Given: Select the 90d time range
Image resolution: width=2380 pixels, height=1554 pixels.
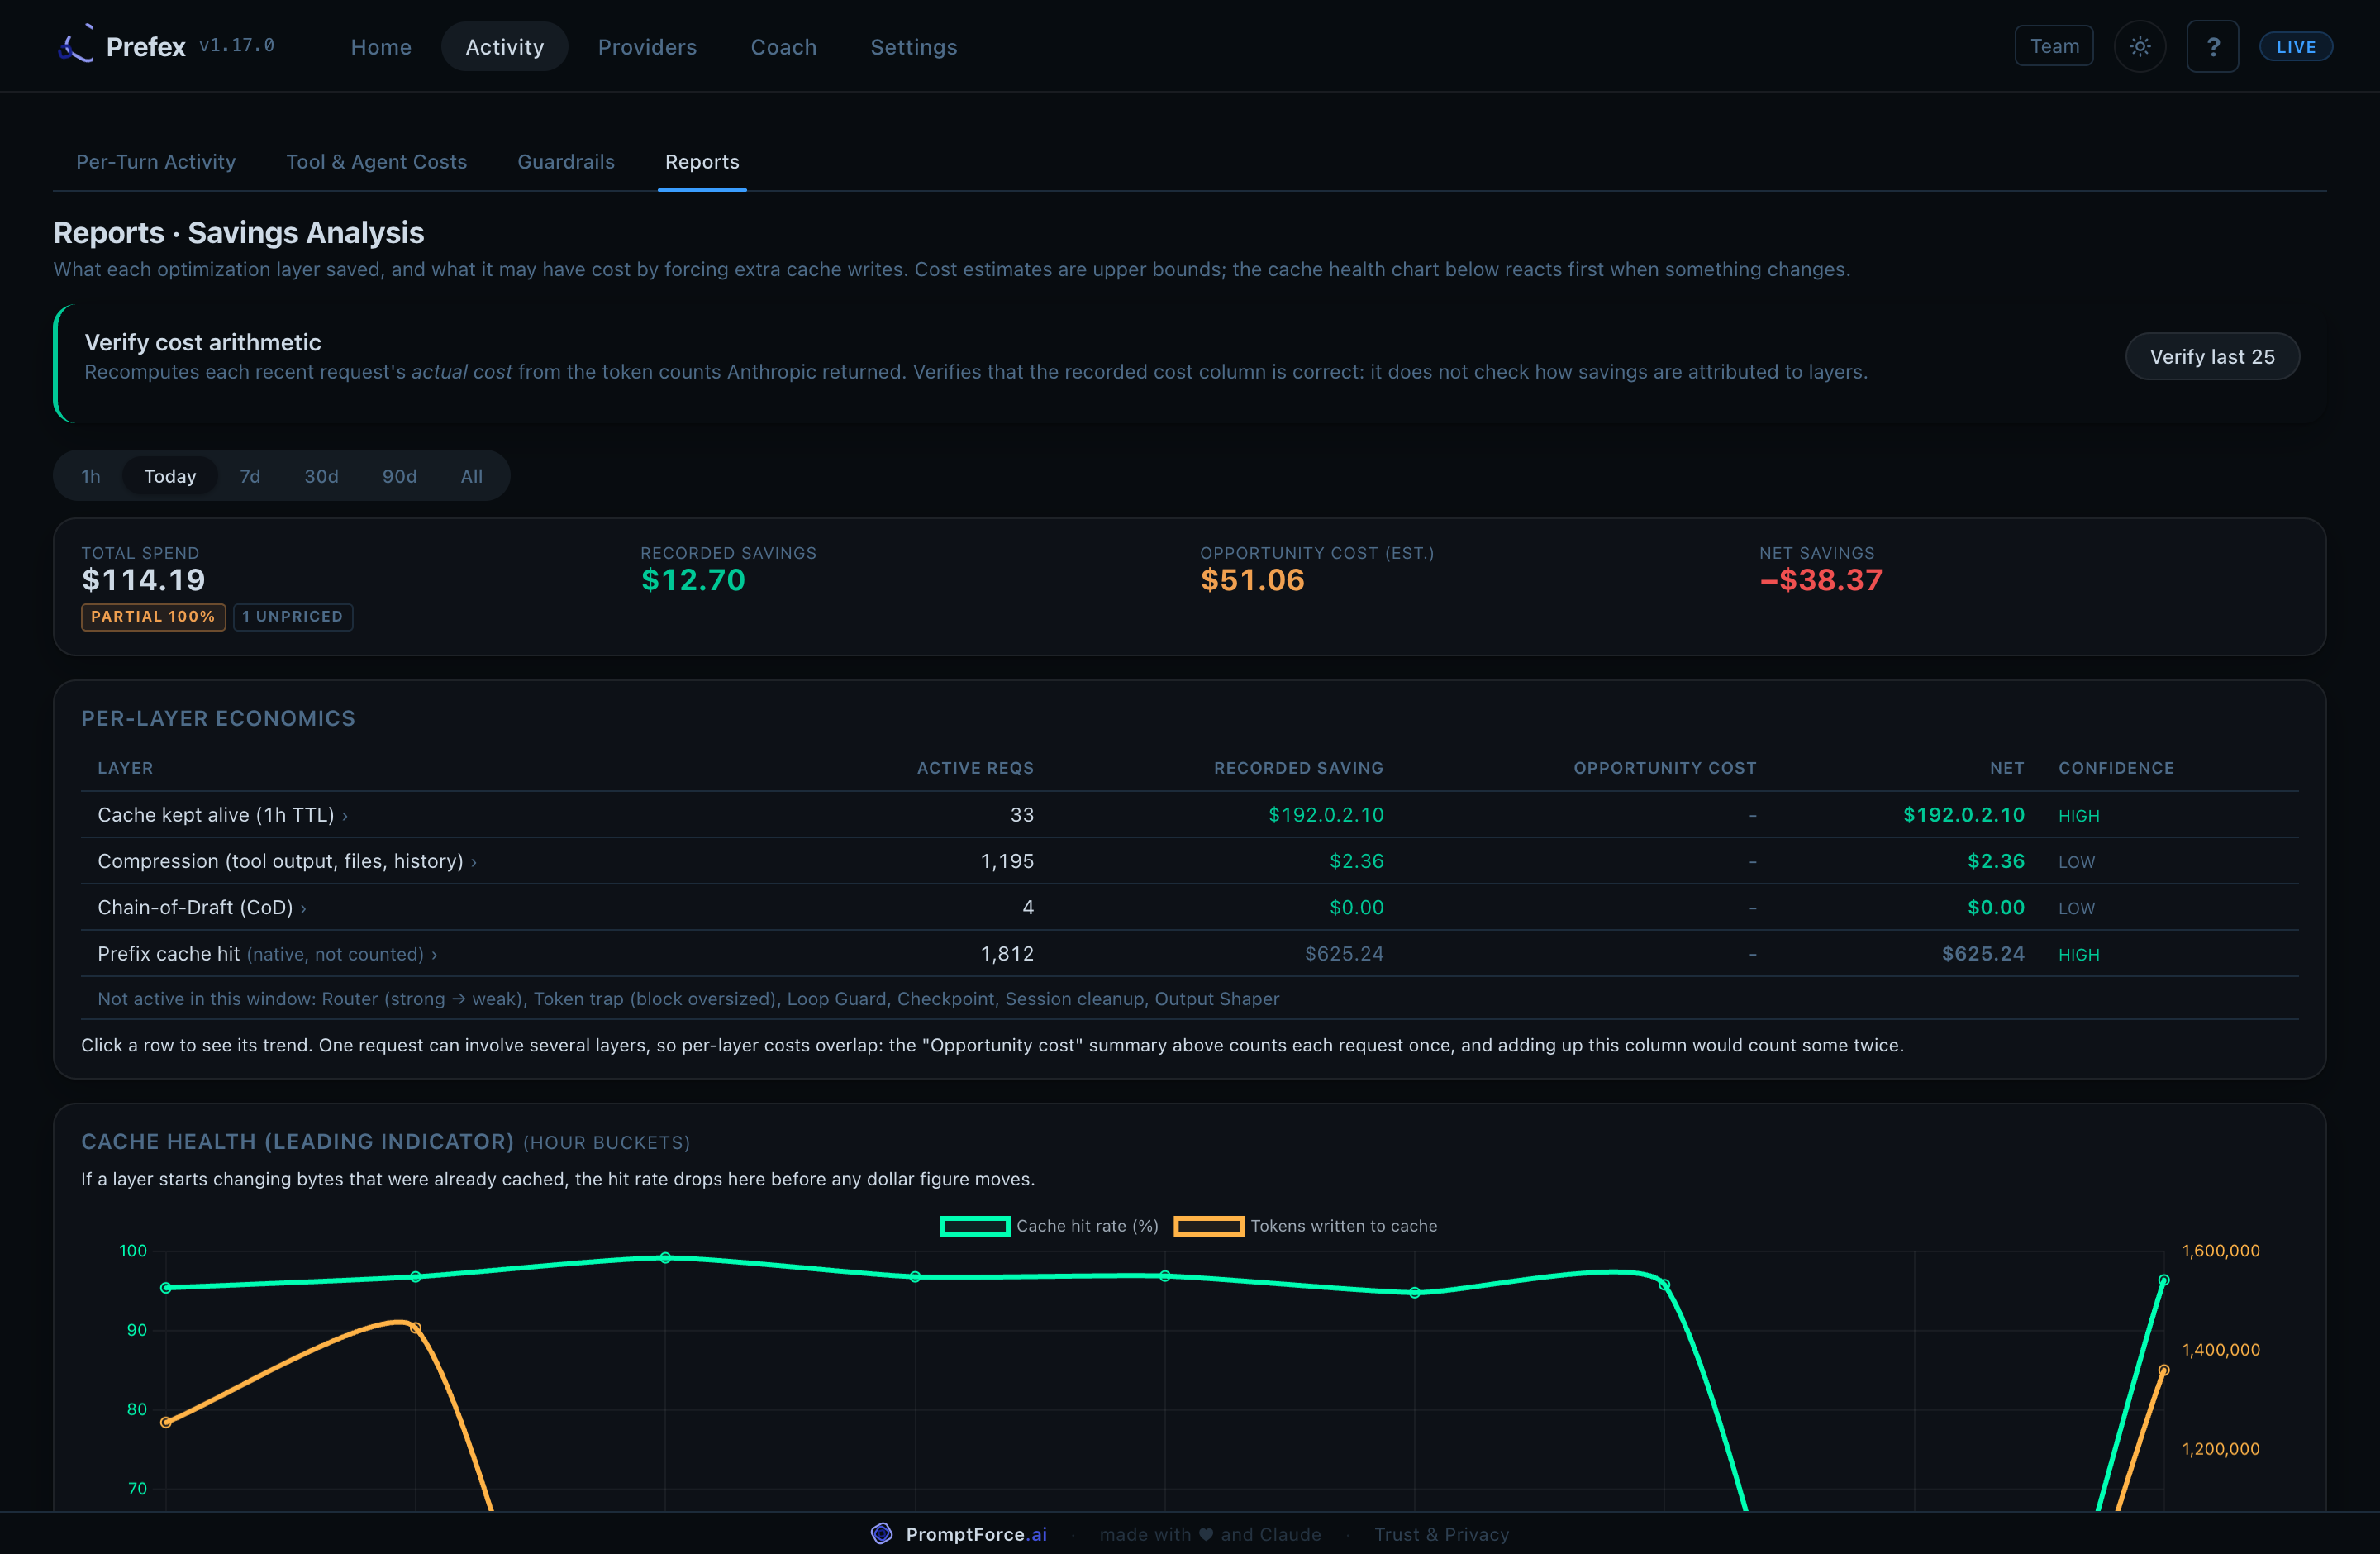Looking at the screenshot, I should [x=399, y=476].
